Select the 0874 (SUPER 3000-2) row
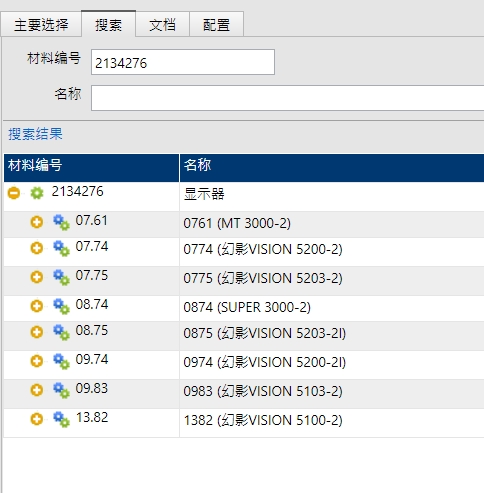The height and width of the screenshot is (493, 484). [x=244, y=307]
